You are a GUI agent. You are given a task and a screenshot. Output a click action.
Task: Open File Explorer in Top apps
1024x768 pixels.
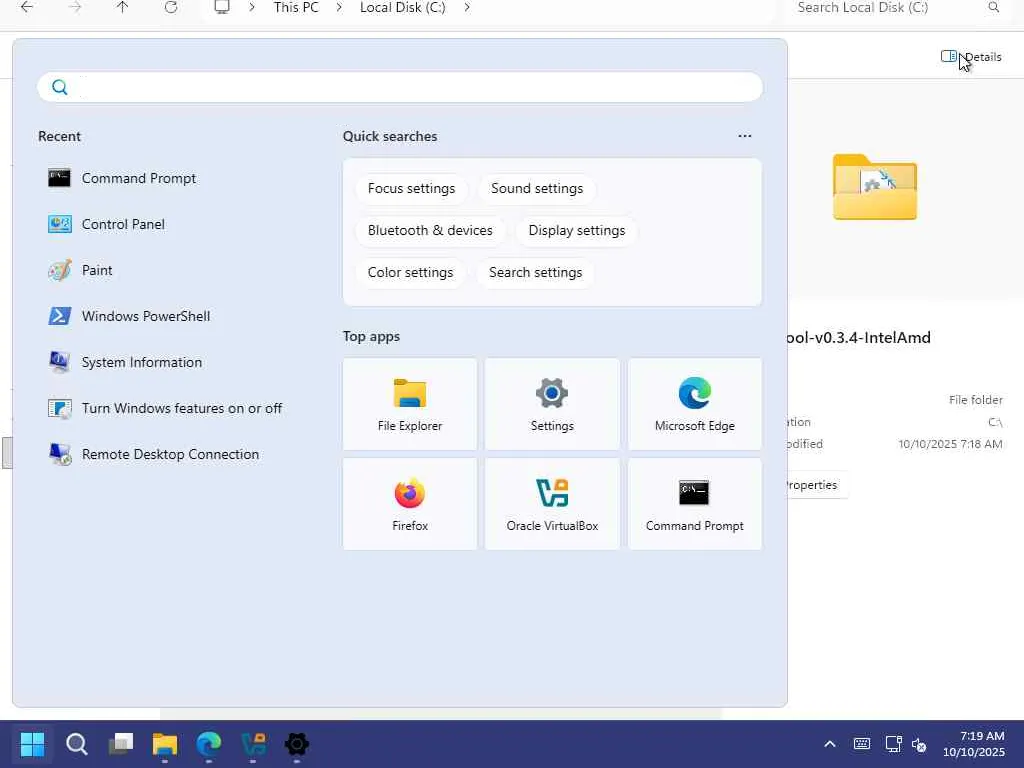[x=410, y=404]
